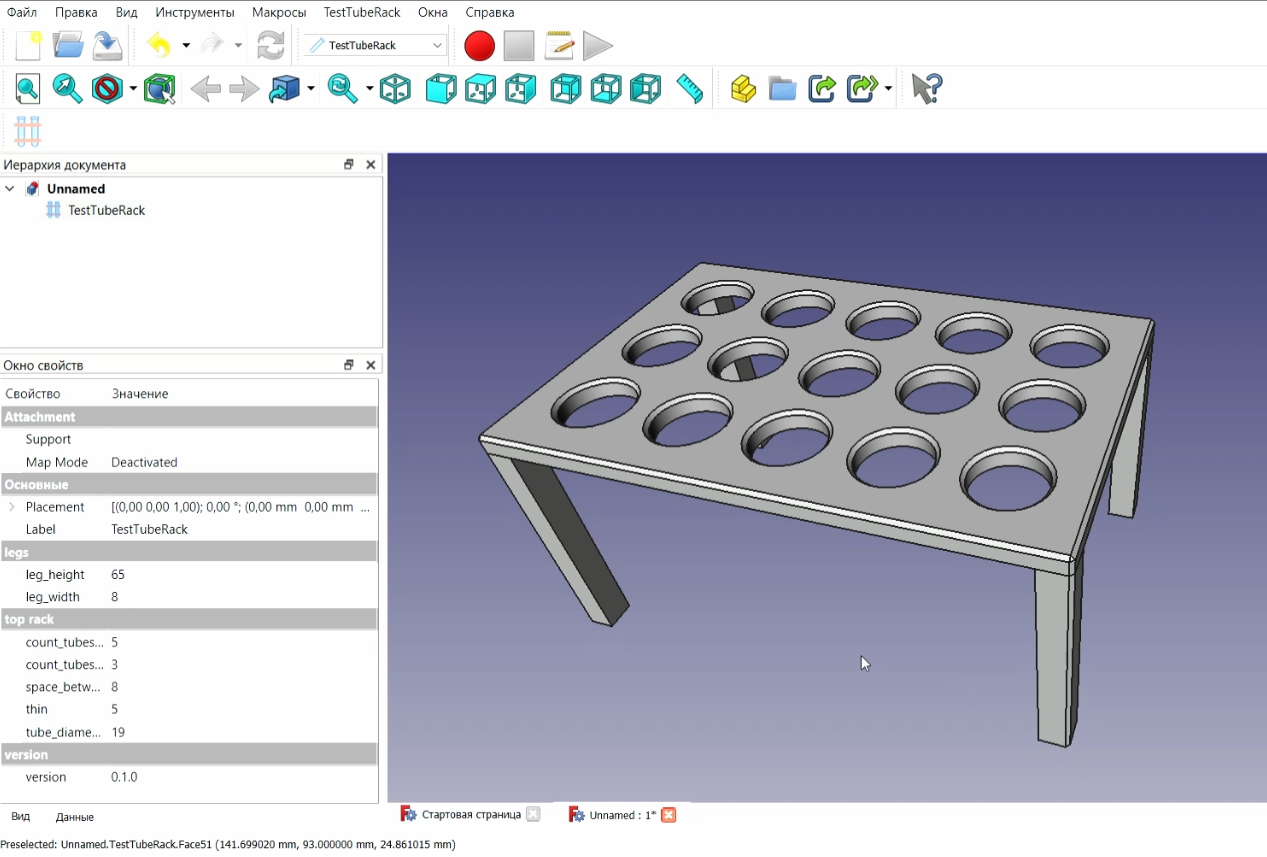Image resolution: width=1267 pixels, height=857 pixels.
Task: Open the sub-link options dropdown arrow
Action: 888,89
